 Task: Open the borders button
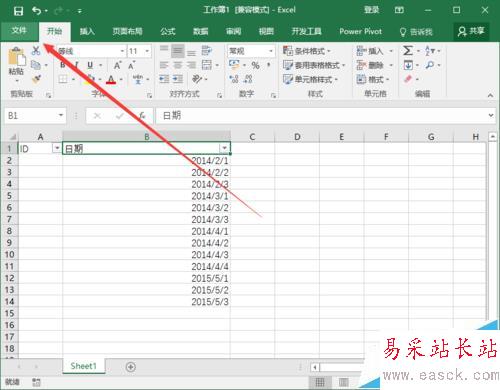63,79
